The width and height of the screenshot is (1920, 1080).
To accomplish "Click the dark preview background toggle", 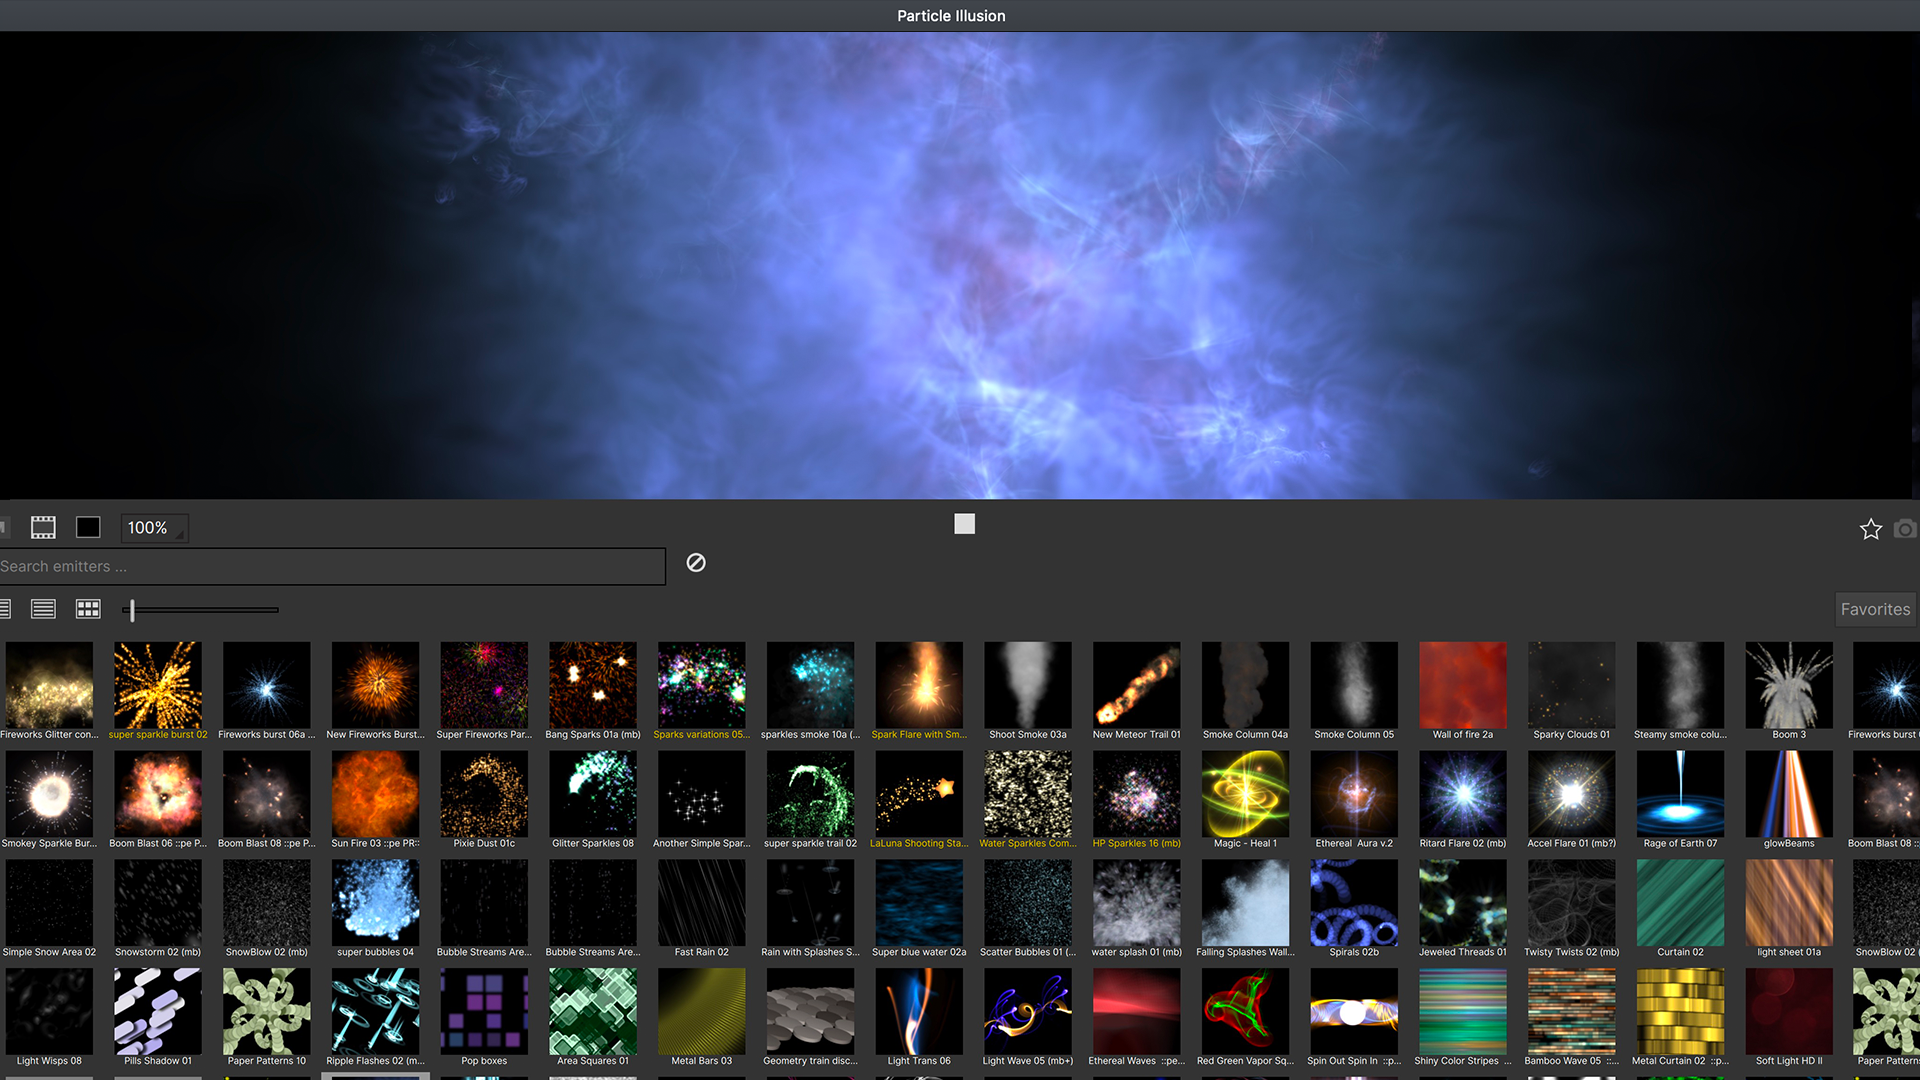I will click(88, 527).
